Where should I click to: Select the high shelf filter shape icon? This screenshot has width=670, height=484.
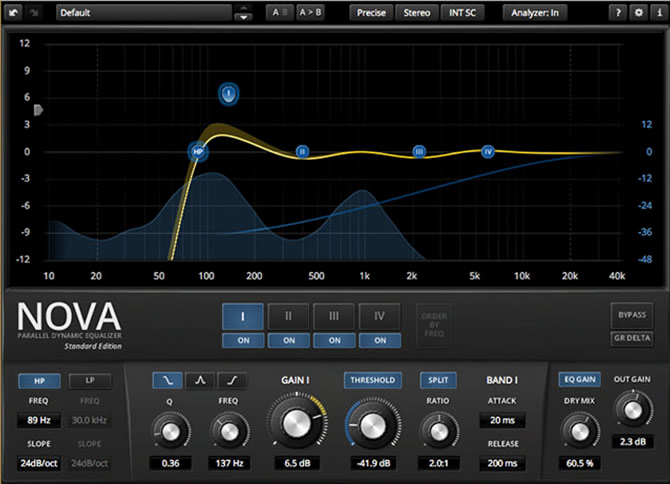(x=232, y=380)
